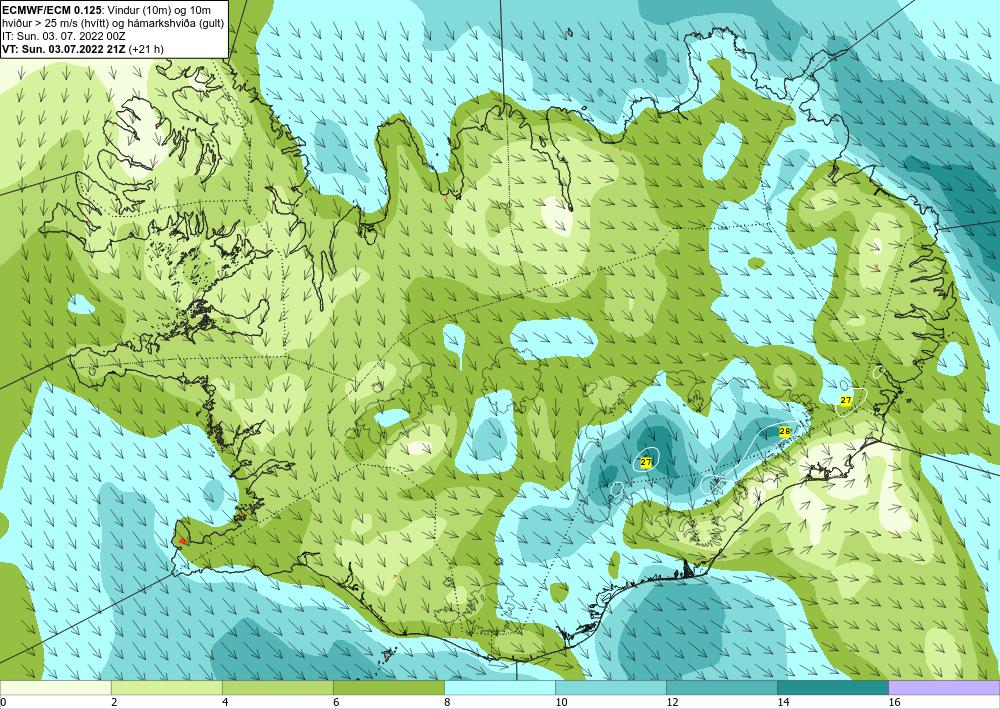This screenshot has height=709, width=1000.
Task: Click the 10–12 m/s cyan legend swatch
Action: coord(611,688)
